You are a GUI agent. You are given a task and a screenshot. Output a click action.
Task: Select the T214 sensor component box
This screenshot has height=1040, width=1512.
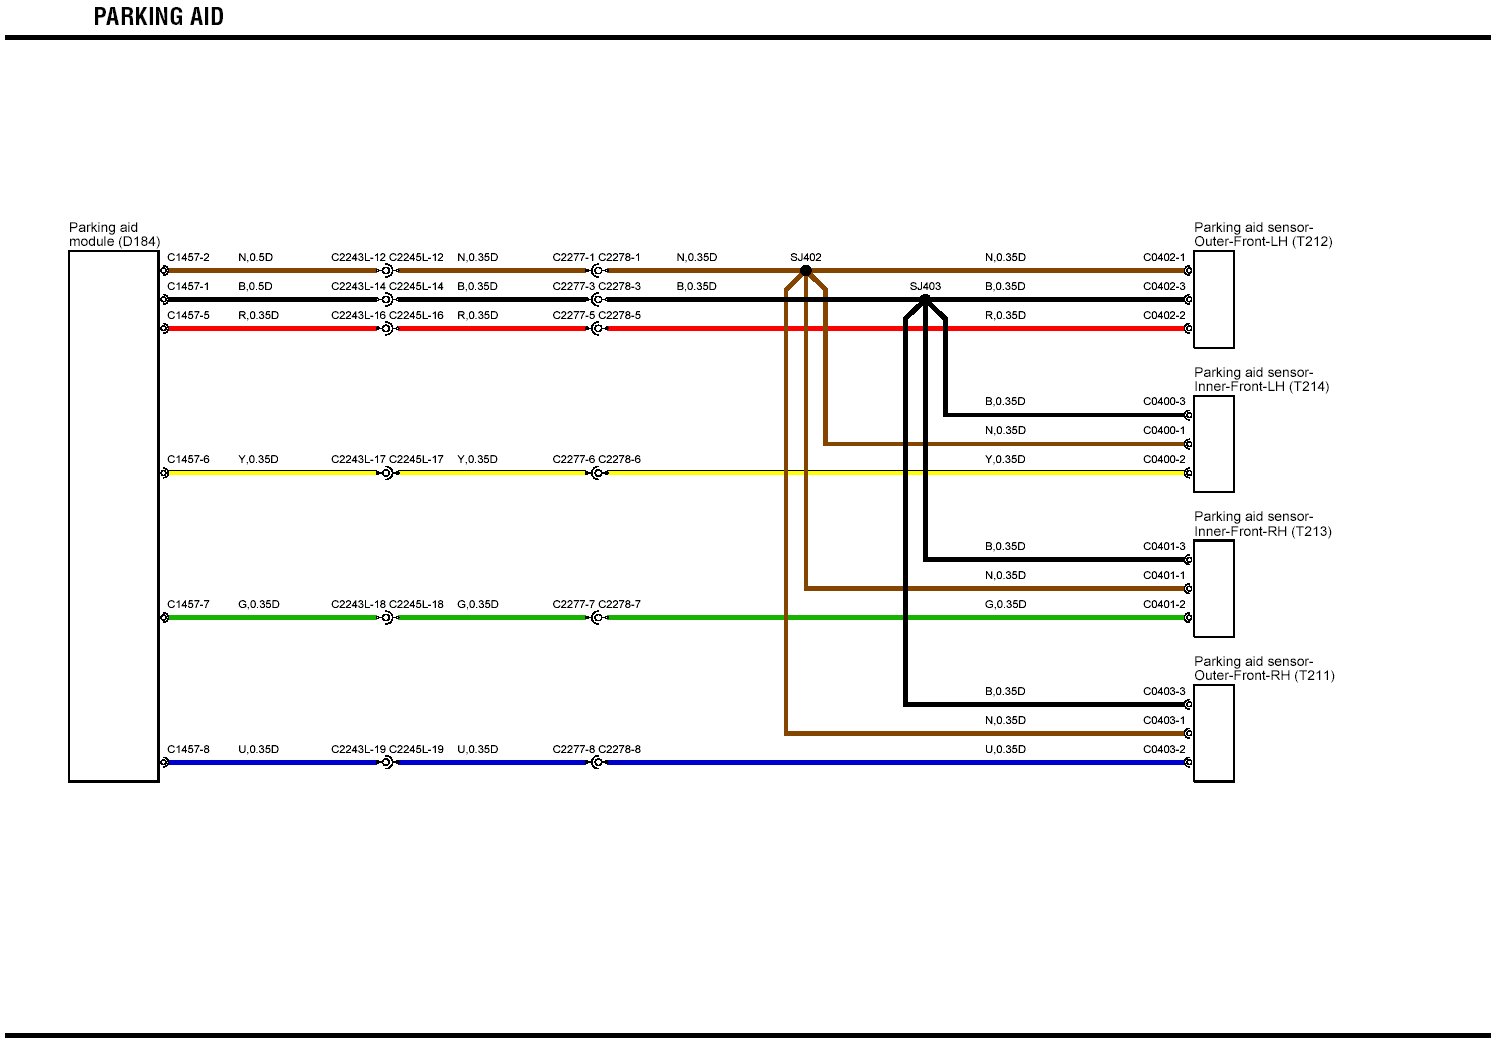[1214, 444]
